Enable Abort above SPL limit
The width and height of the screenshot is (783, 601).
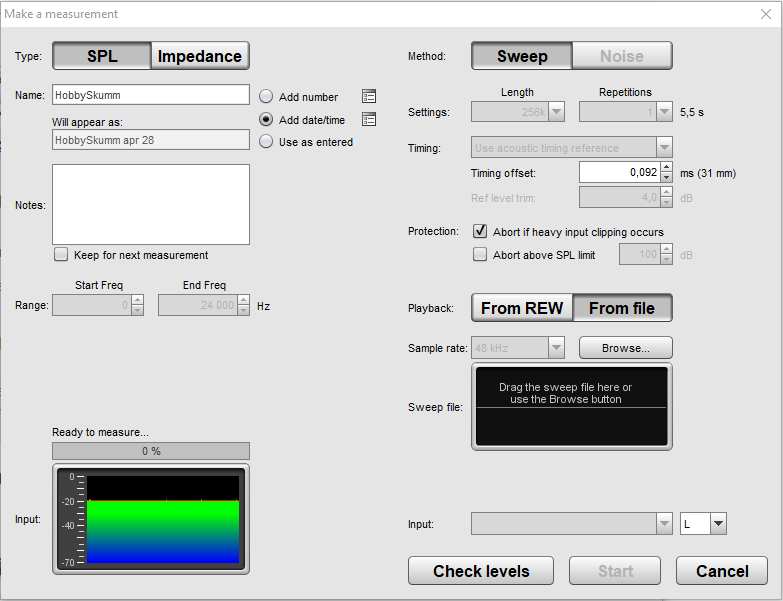tap(480, 255)
